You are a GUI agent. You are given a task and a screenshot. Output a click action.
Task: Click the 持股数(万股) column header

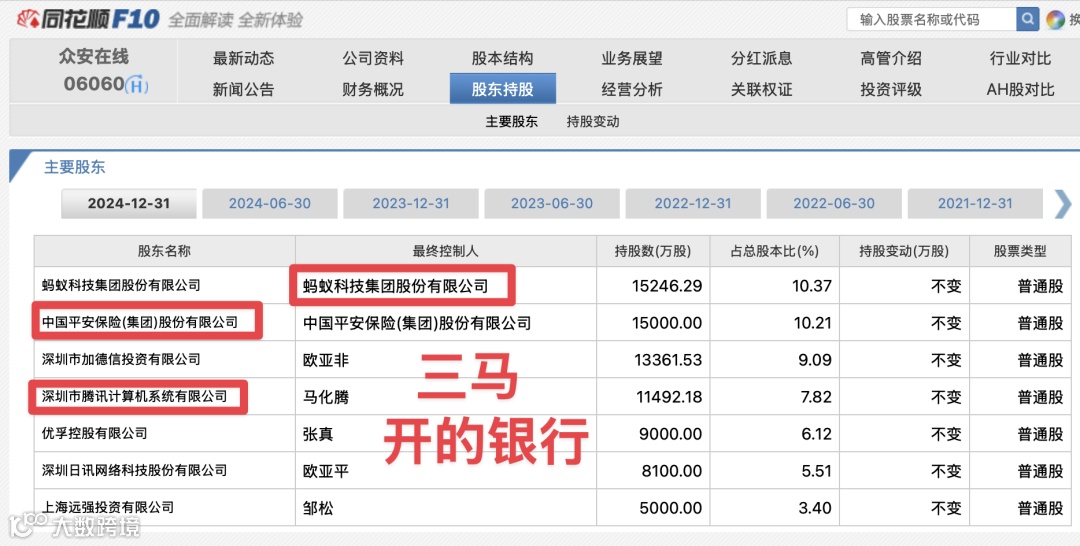(653, 251)
